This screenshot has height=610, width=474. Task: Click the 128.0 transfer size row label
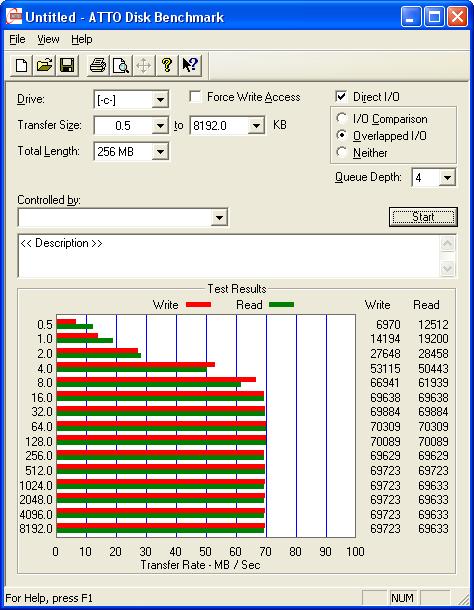tap(39, 442)
